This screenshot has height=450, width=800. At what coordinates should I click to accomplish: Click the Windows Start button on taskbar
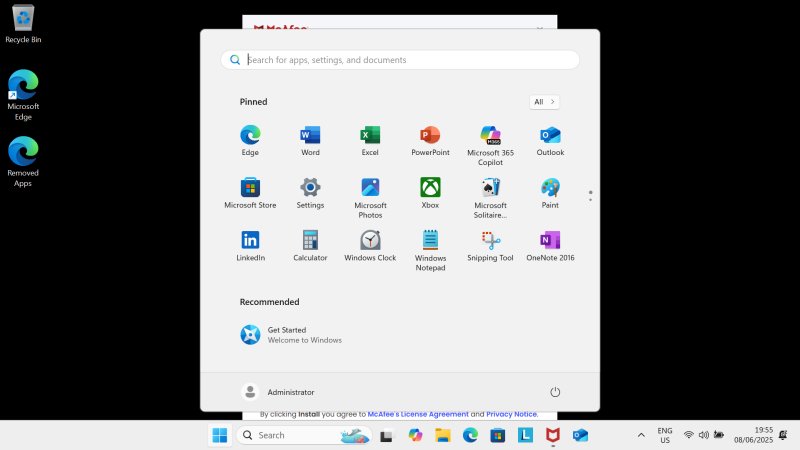(220, 435)
